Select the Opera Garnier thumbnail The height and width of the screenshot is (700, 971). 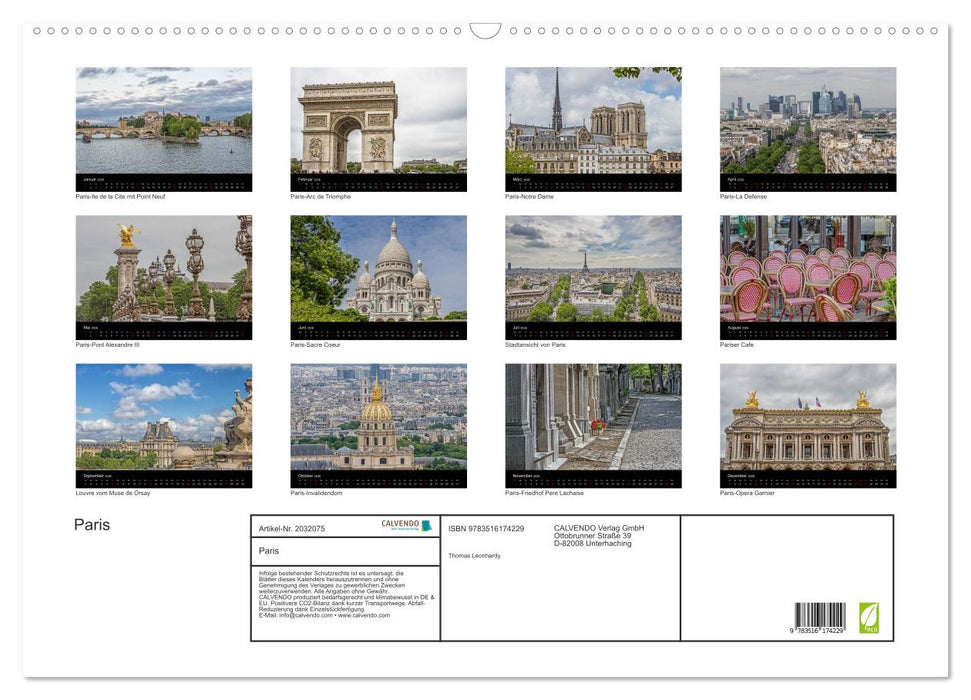point(807,422)
